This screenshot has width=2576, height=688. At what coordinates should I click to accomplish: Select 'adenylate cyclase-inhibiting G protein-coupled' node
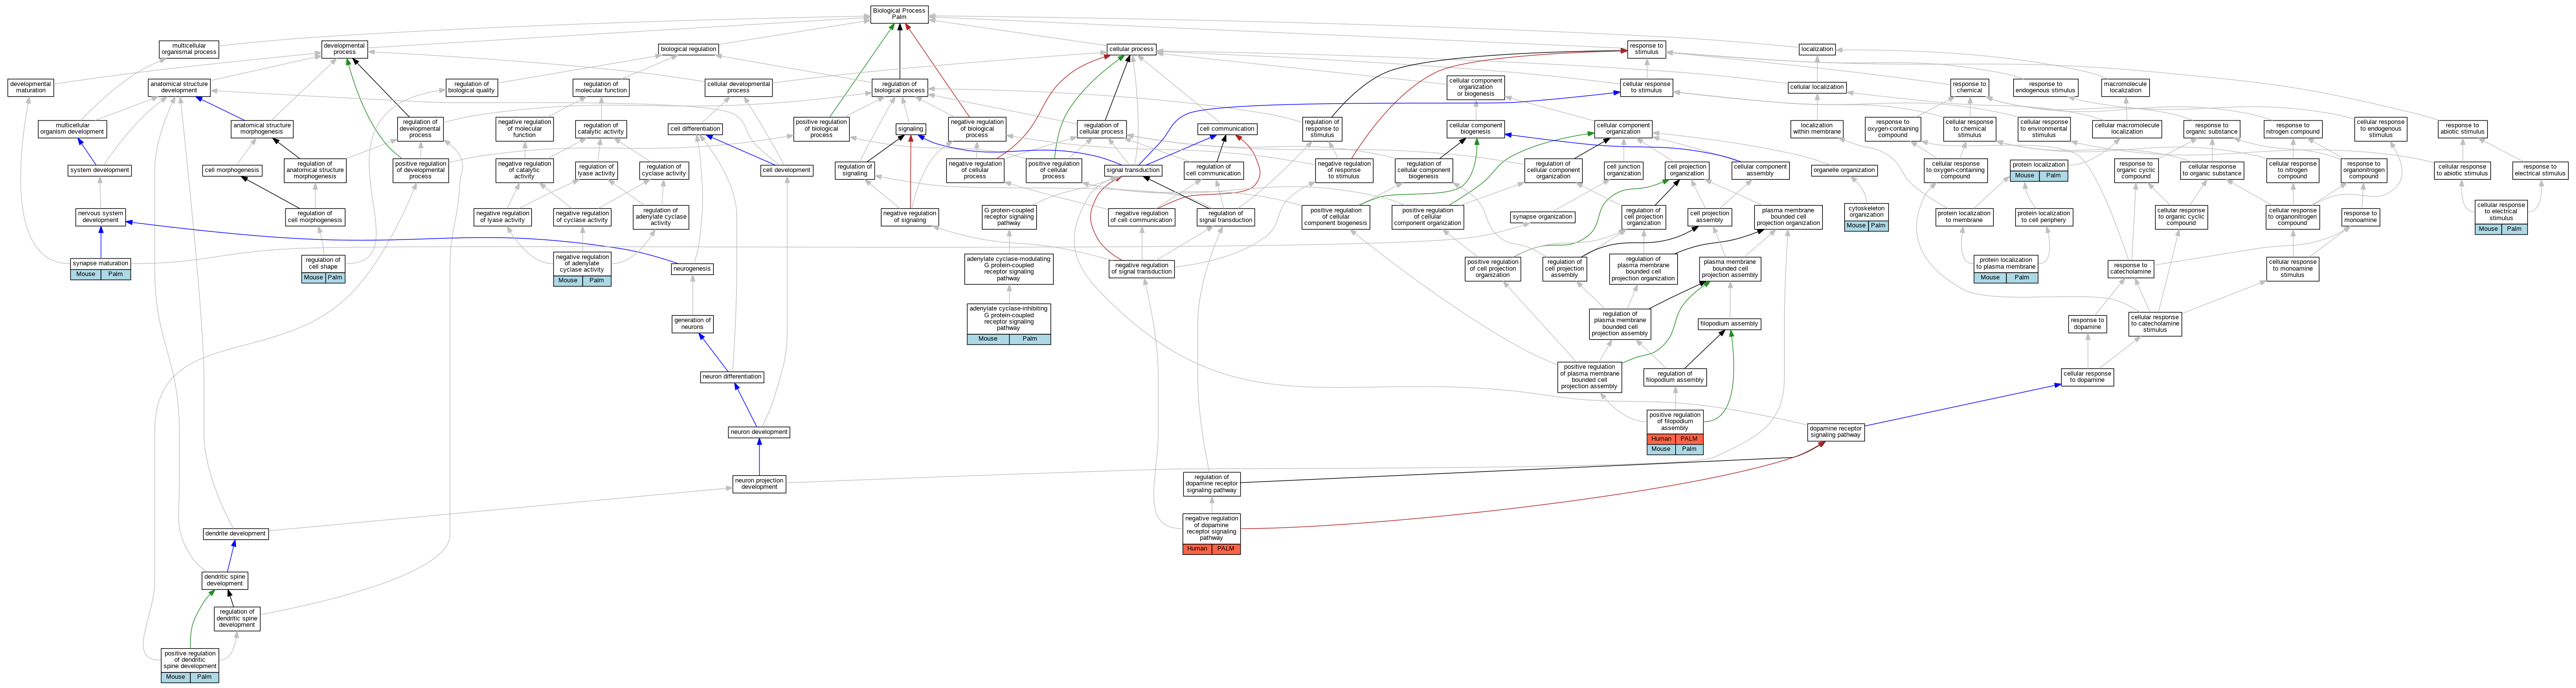click(x=1008, y=324)
